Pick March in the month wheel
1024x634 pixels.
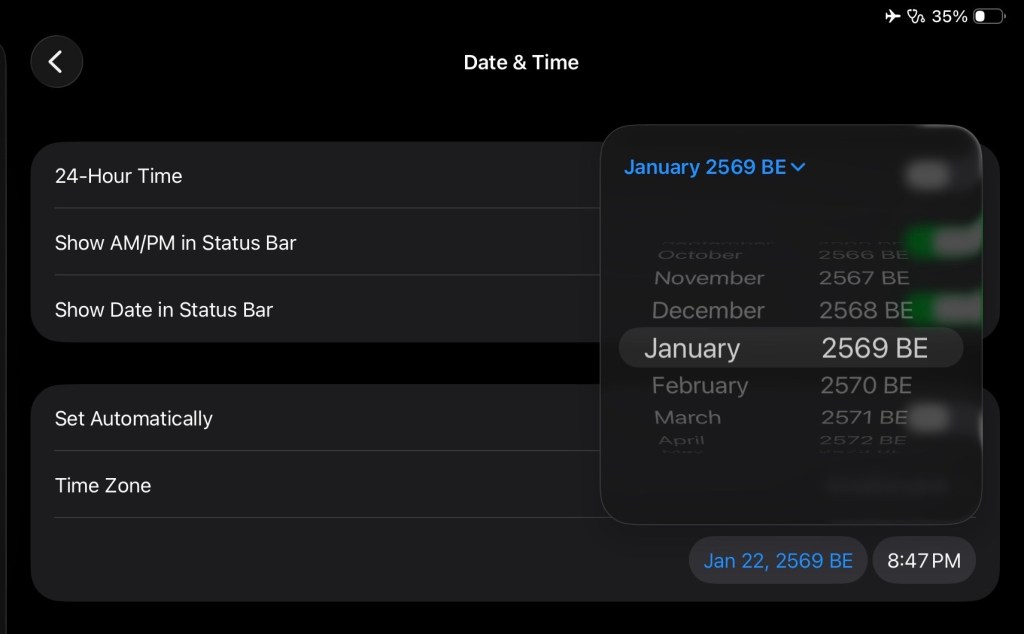687,417
